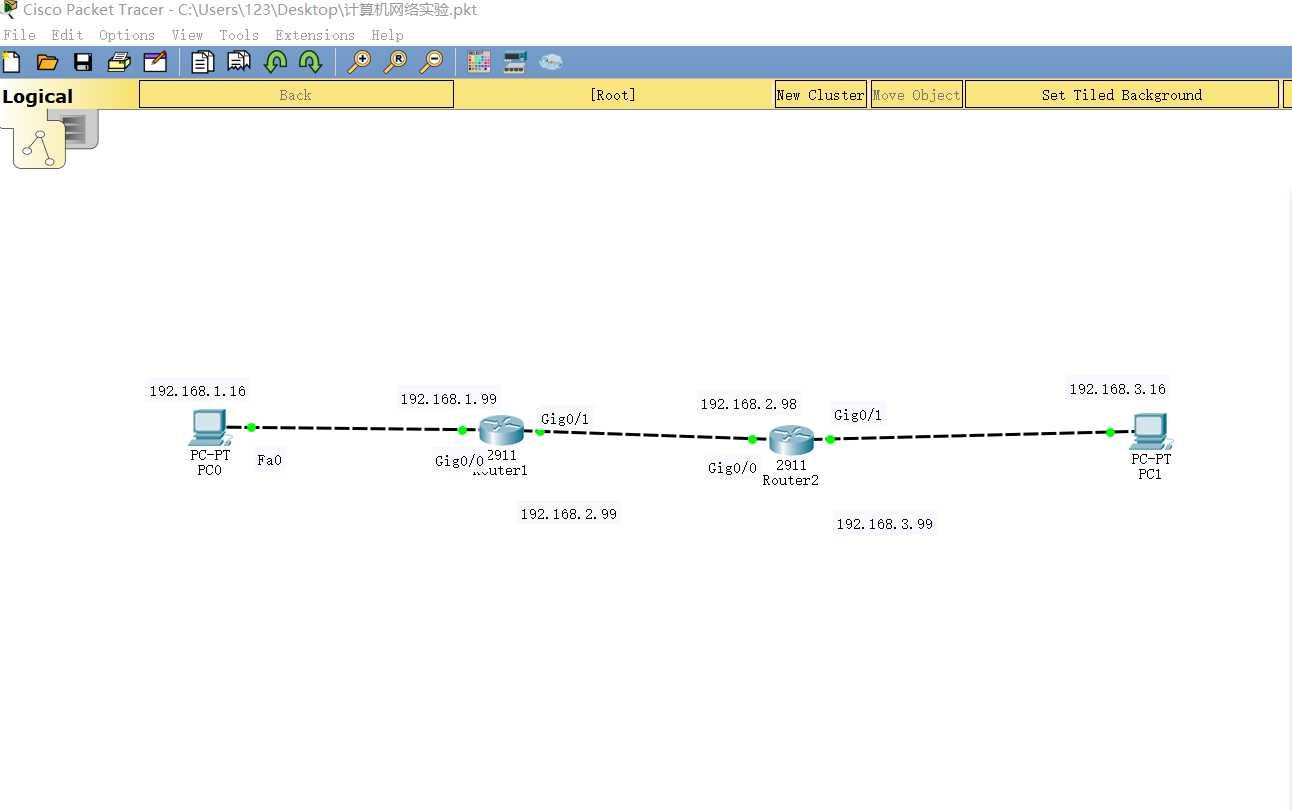Screen dimensions: 1292x810
Task: Reset zoom level with R magnifier
Action: (395, 62)
